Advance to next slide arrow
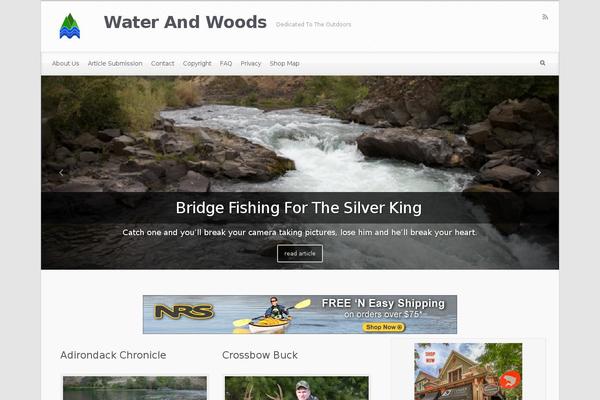 (539, 173)
